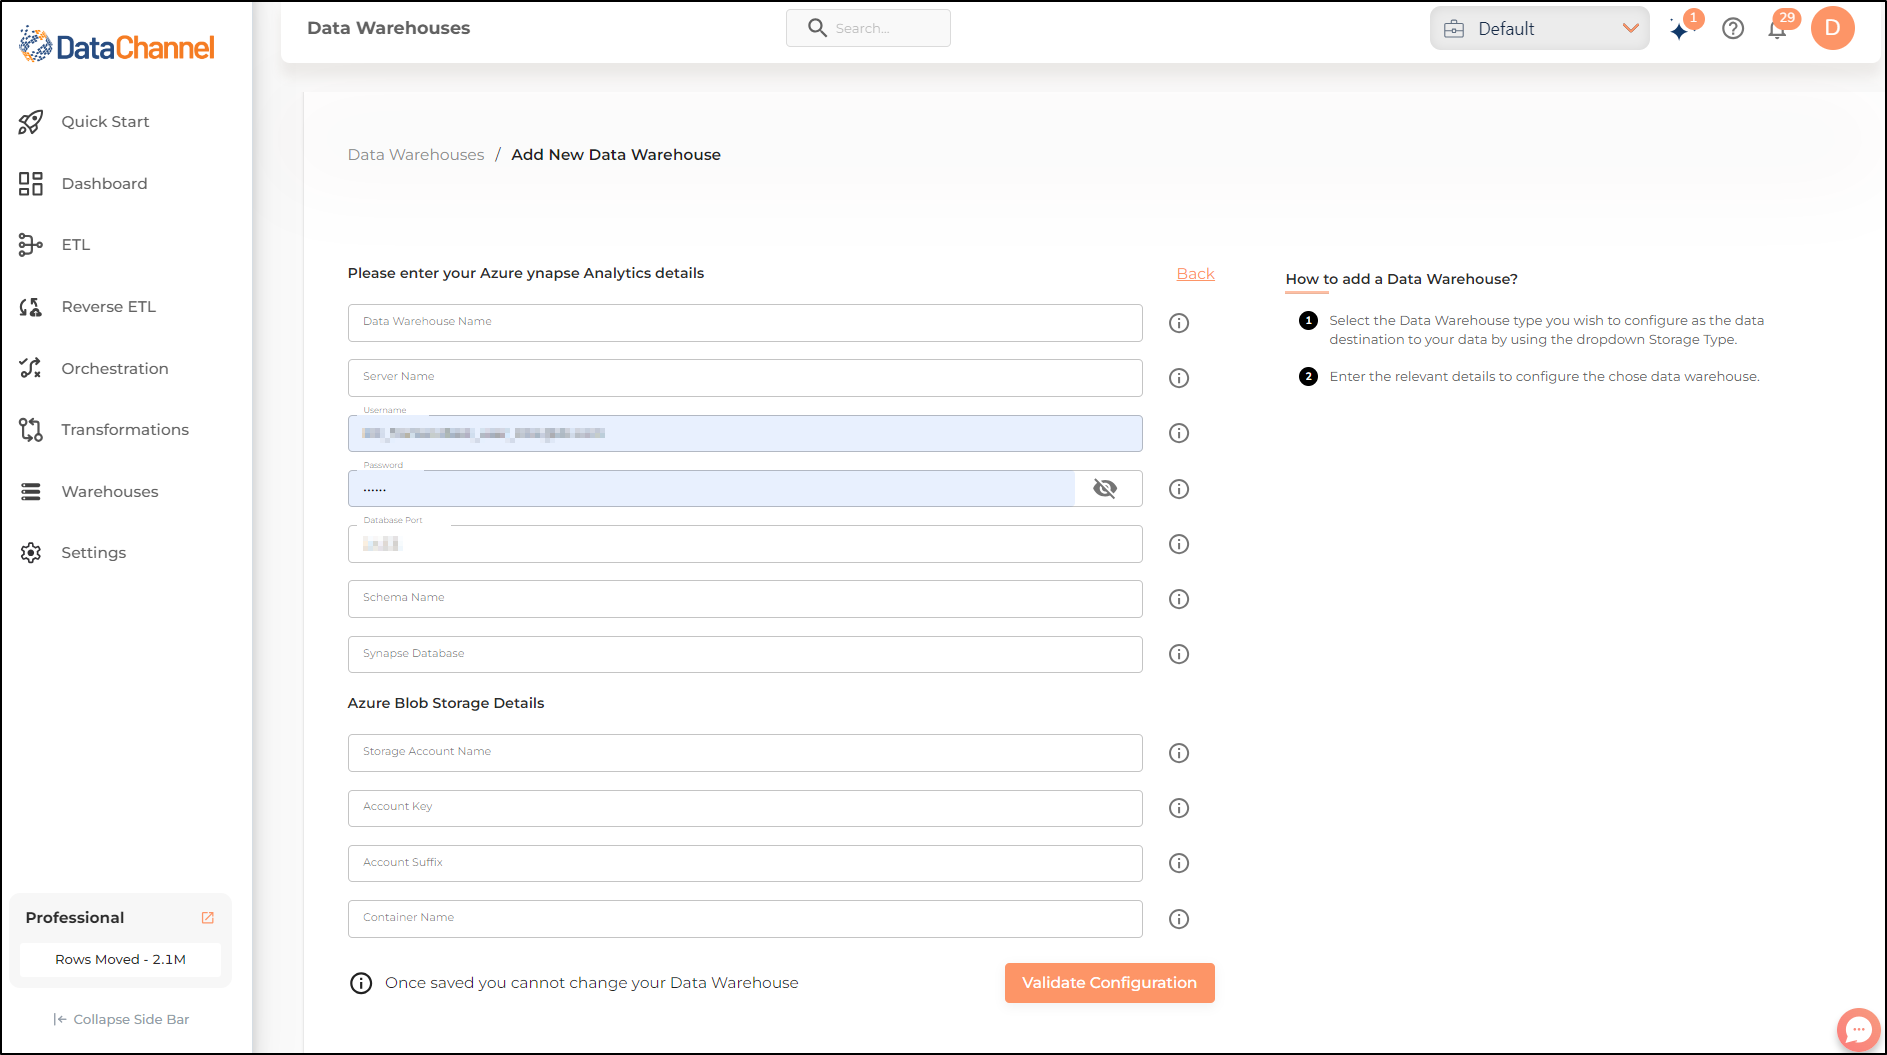The width and height of the screenshot is (1887, 1055).
Task: Focus the Search box
Action: click(x=868, y=28)
